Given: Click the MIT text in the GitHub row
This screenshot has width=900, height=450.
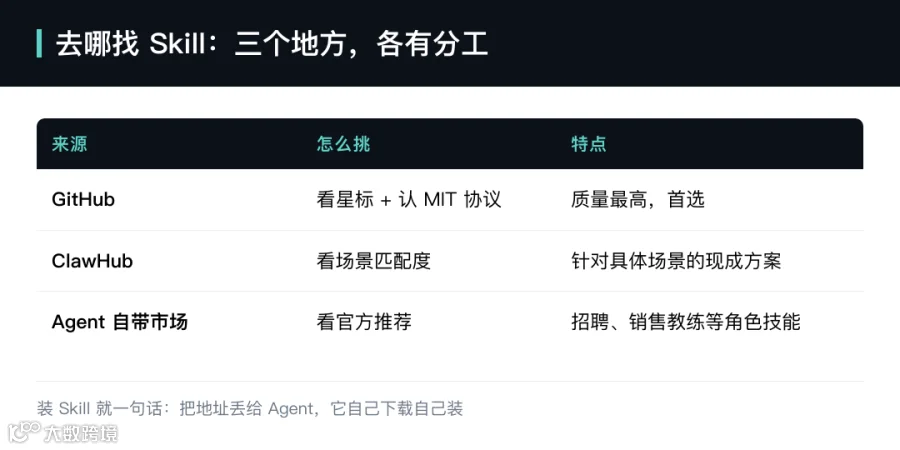Looking at the screenshot, I should 440,200.
